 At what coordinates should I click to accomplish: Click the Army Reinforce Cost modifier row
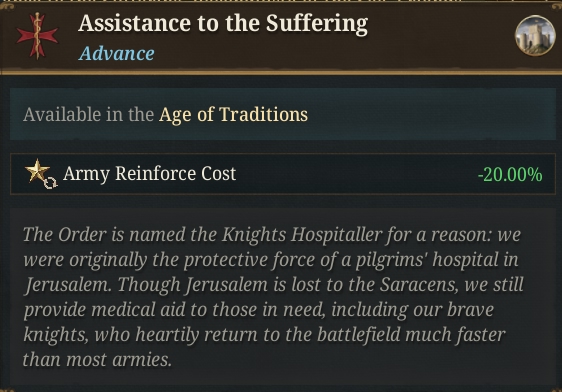(283, 174)
